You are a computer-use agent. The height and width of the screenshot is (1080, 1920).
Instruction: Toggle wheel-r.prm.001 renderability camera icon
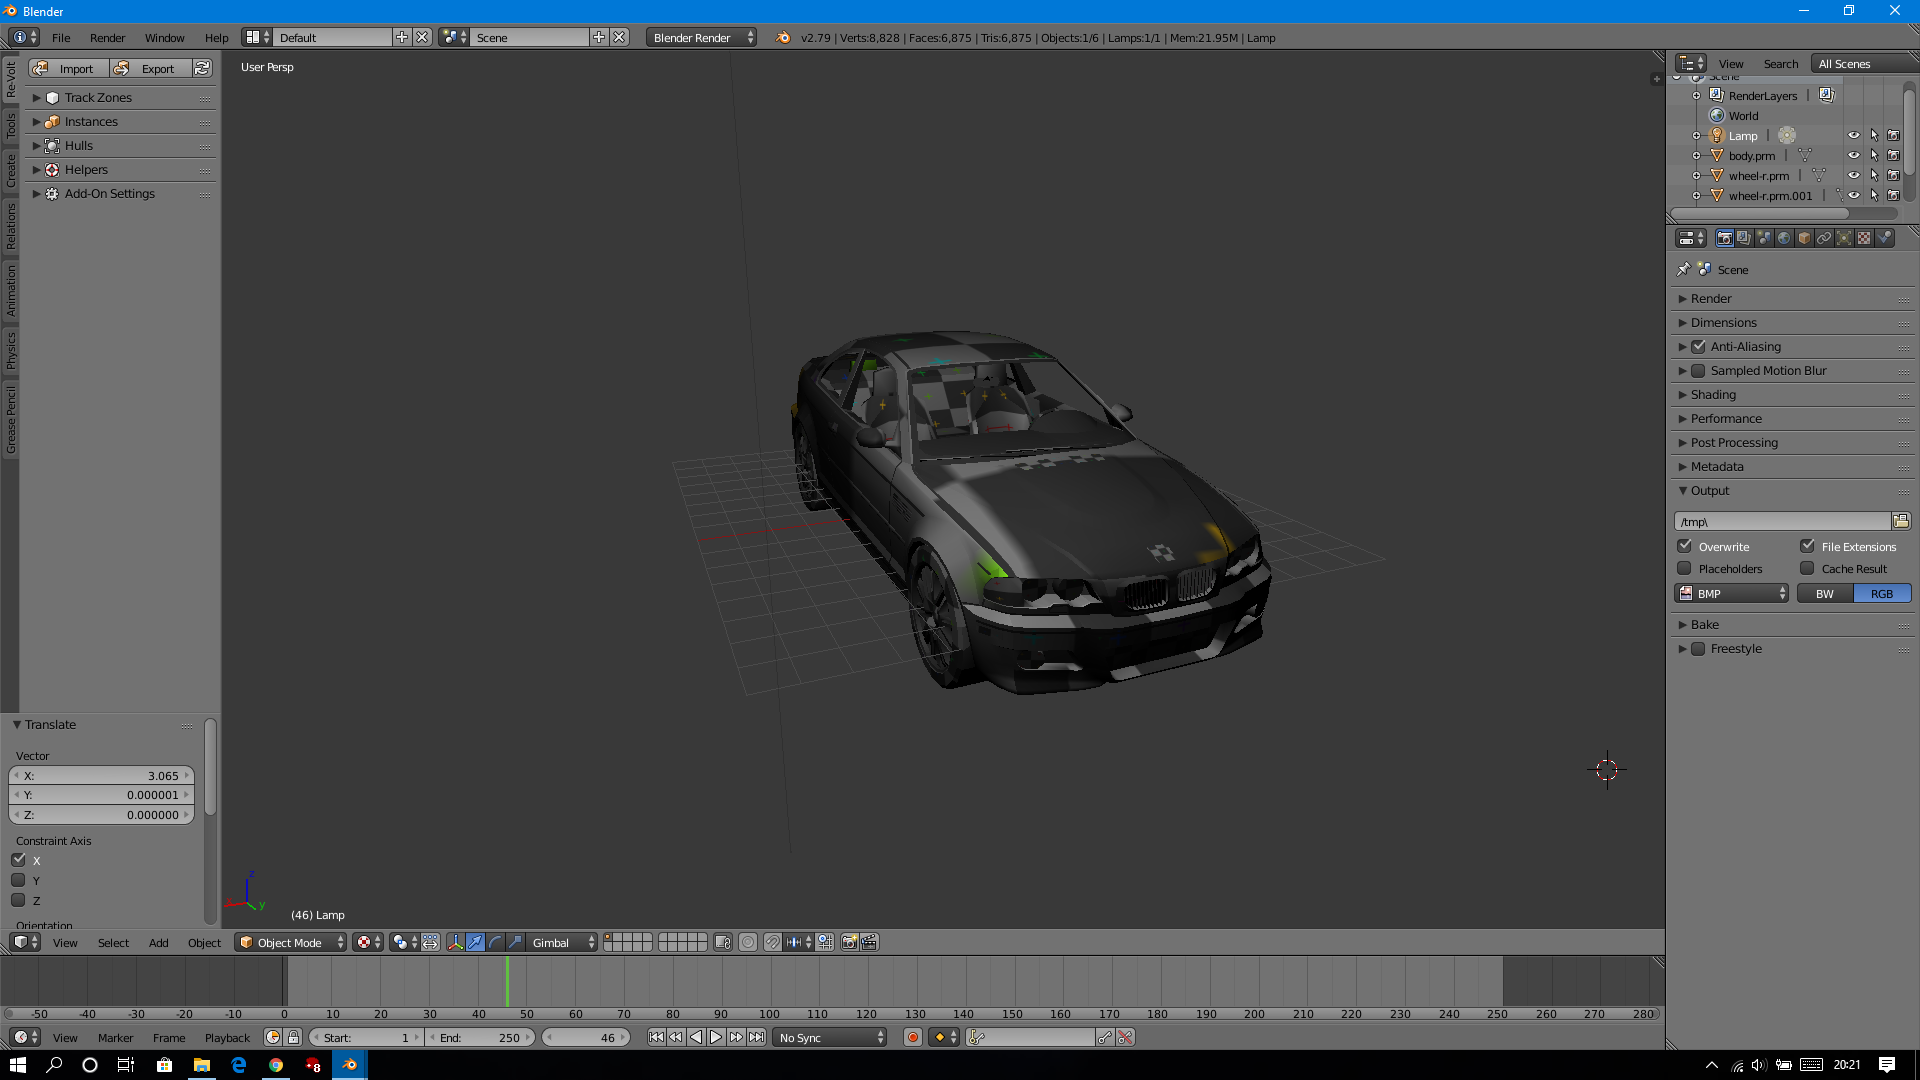(1893, 195)
